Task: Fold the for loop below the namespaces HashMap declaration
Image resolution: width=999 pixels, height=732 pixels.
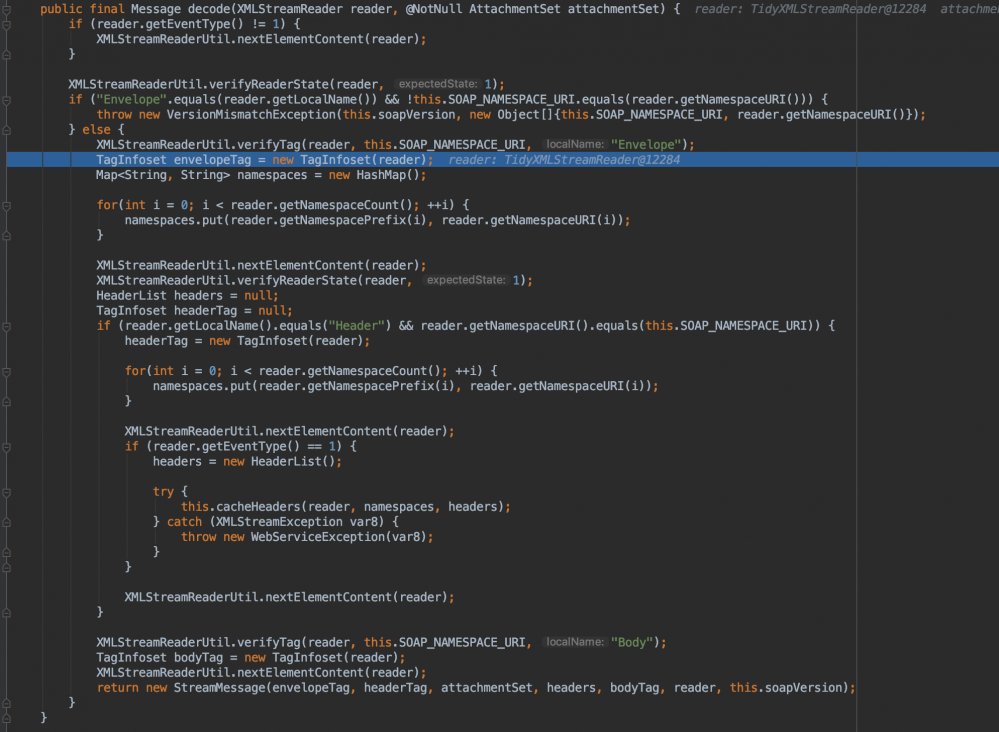Action: click(x=6, y=205)
